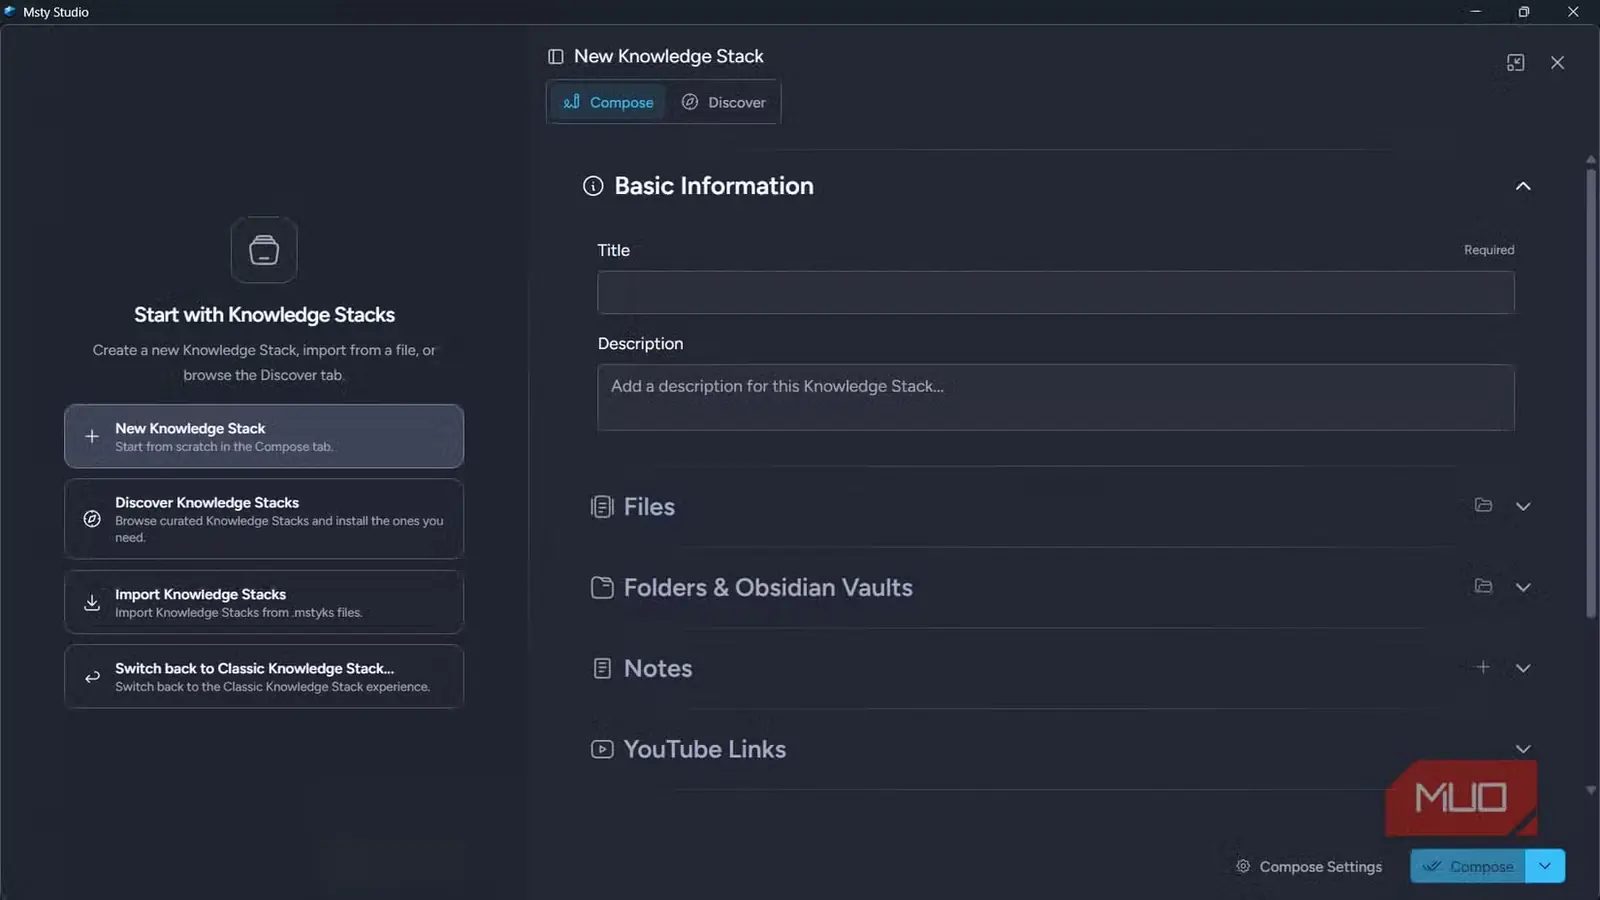Click the 'Start with Knowledge Stacks' heading

[264, 315]
